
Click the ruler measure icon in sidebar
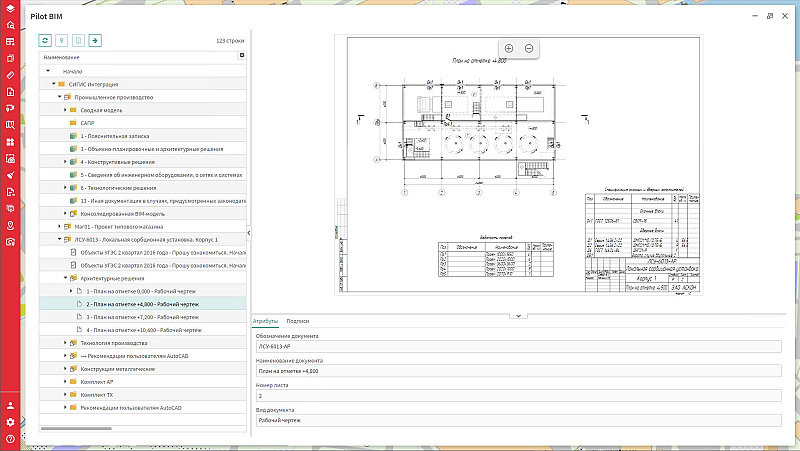10,75
